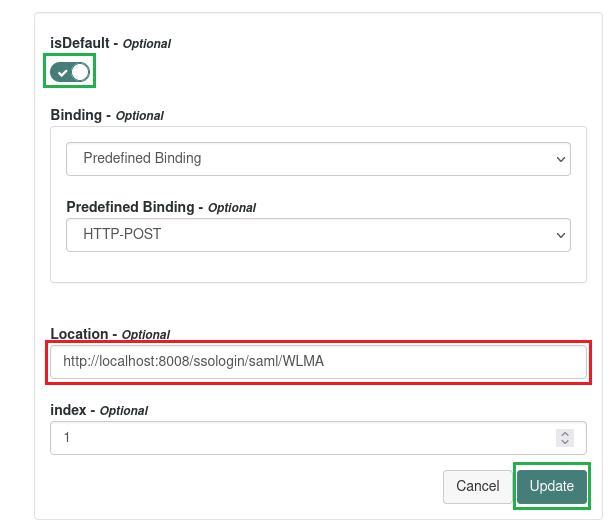Open the HTTP-POST predefined binding dropdown

(x=318, y=235)
